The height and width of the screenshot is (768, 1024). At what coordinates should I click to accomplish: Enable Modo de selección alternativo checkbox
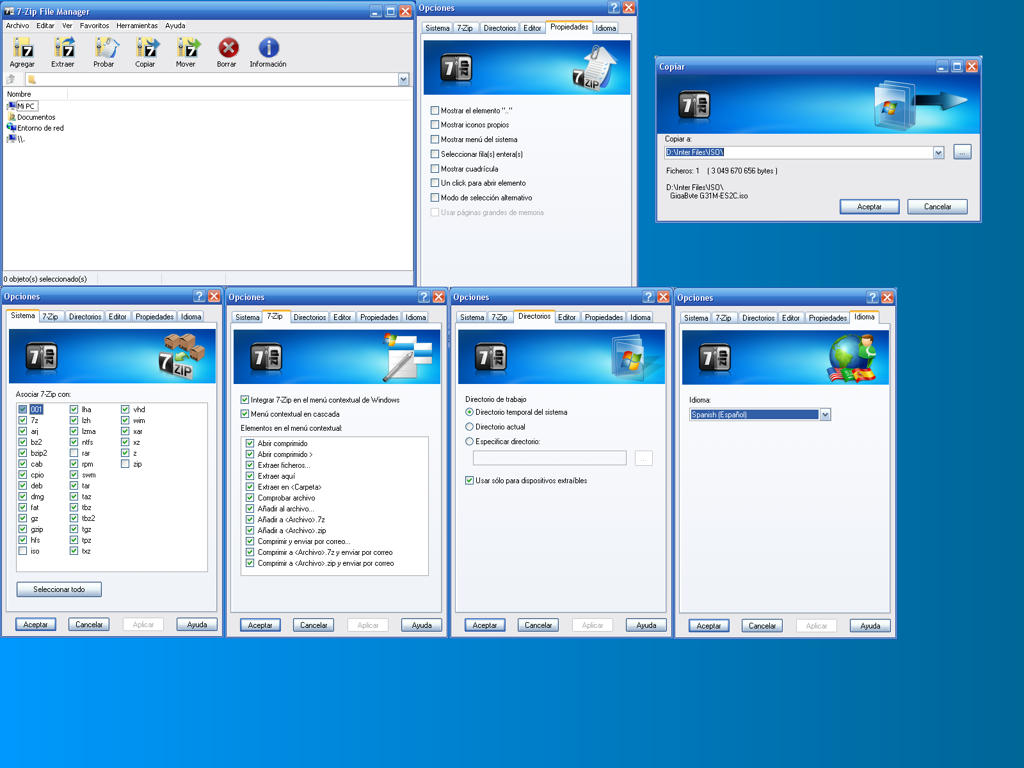[x=435, y=197]
